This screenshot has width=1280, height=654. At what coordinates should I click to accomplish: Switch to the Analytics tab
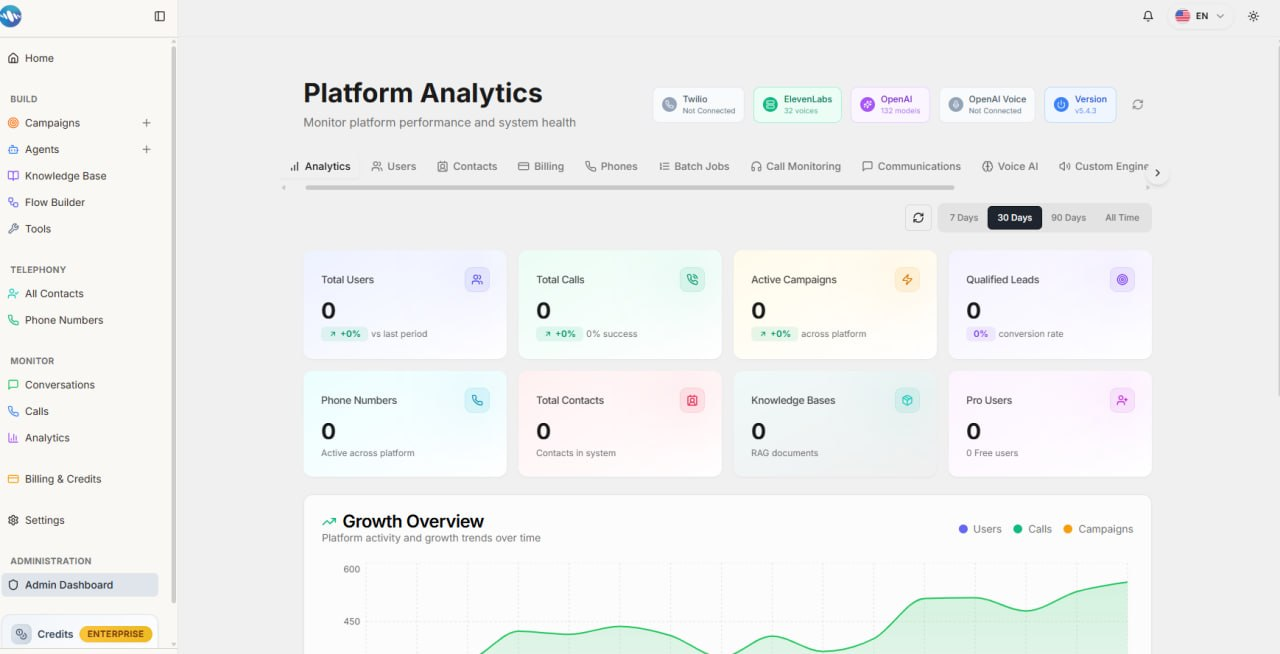(320, 166)
